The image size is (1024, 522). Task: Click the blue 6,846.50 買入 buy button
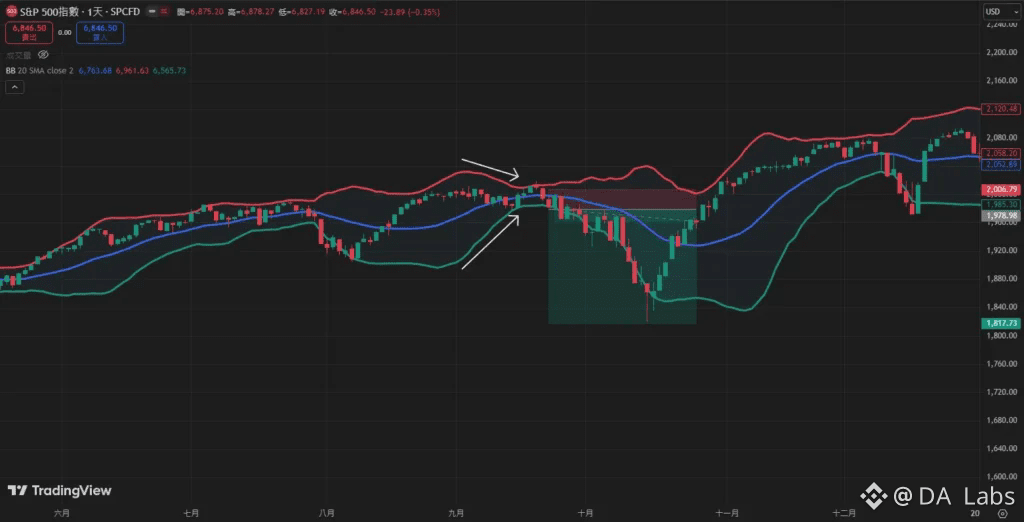pos(101,32)
